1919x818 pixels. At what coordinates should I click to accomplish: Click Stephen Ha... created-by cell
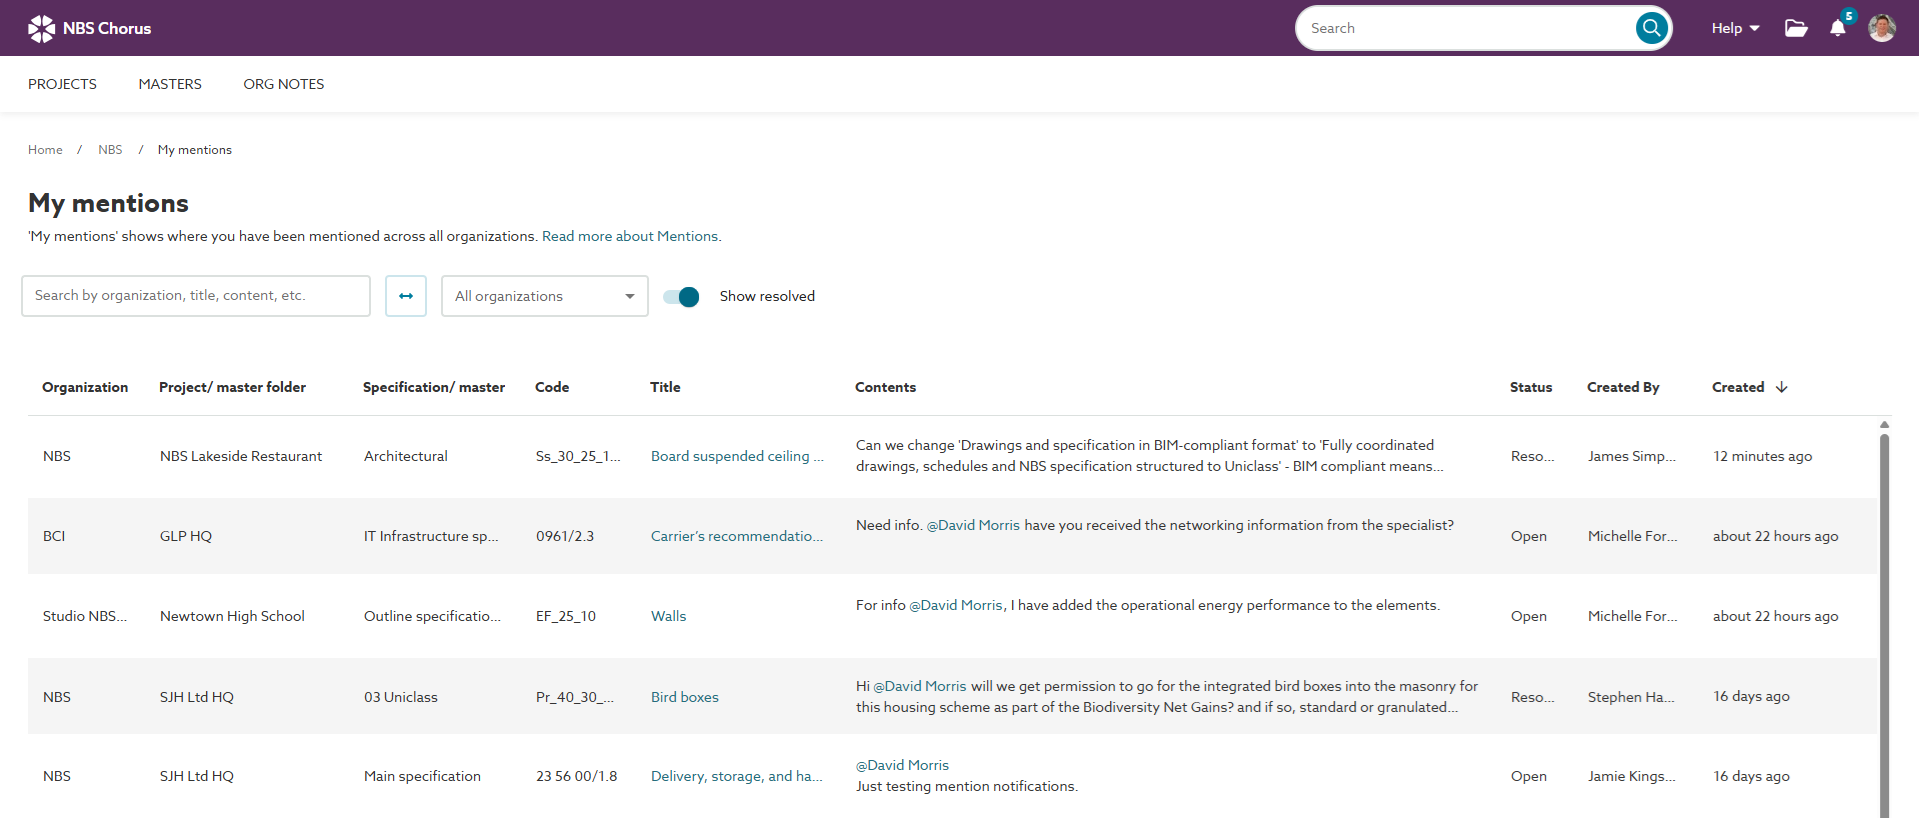1631,697
